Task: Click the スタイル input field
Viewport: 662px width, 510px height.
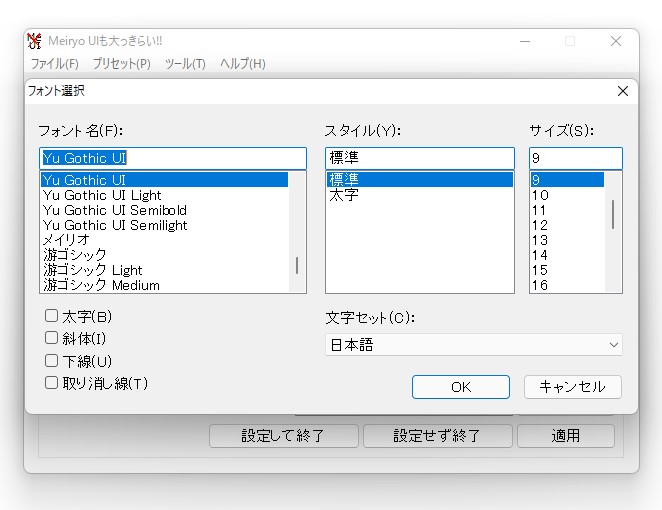Action: (x=420, y=158)
